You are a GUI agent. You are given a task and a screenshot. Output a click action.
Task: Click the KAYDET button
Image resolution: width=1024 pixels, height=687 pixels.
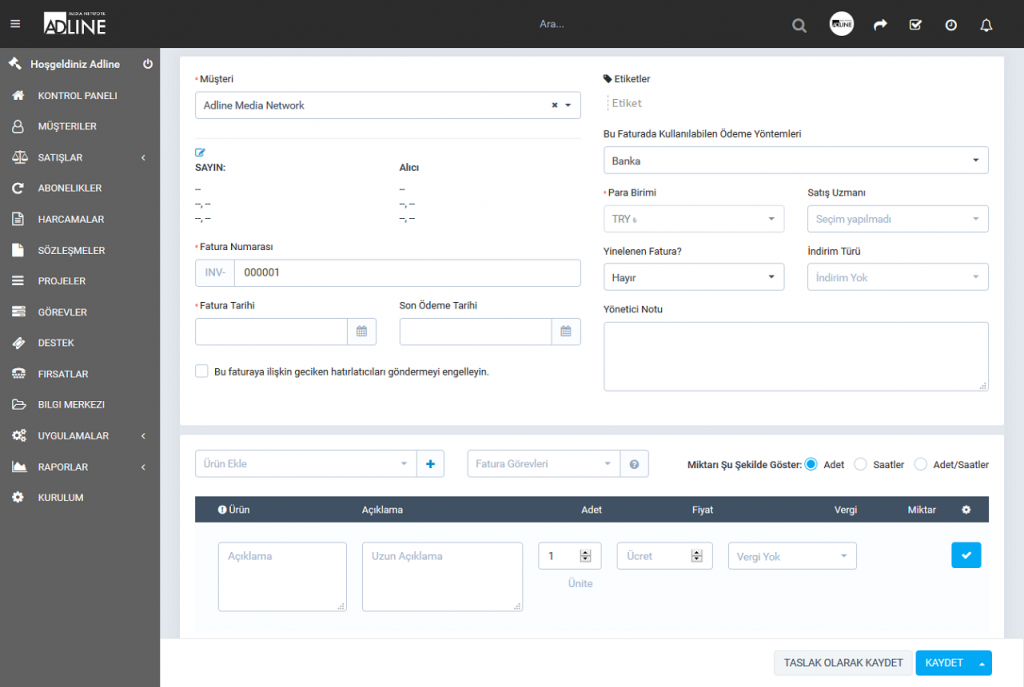pos(943,663)
